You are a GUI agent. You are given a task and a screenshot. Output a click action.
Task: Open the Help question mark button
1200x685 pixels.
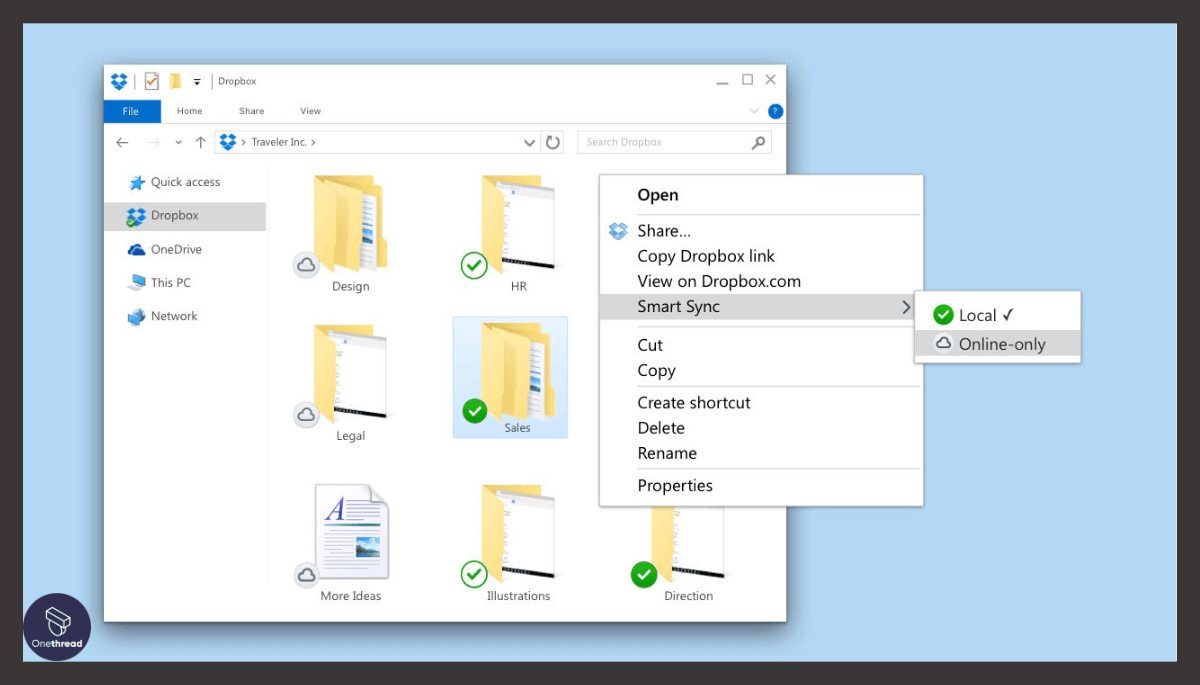coord(775,111)
